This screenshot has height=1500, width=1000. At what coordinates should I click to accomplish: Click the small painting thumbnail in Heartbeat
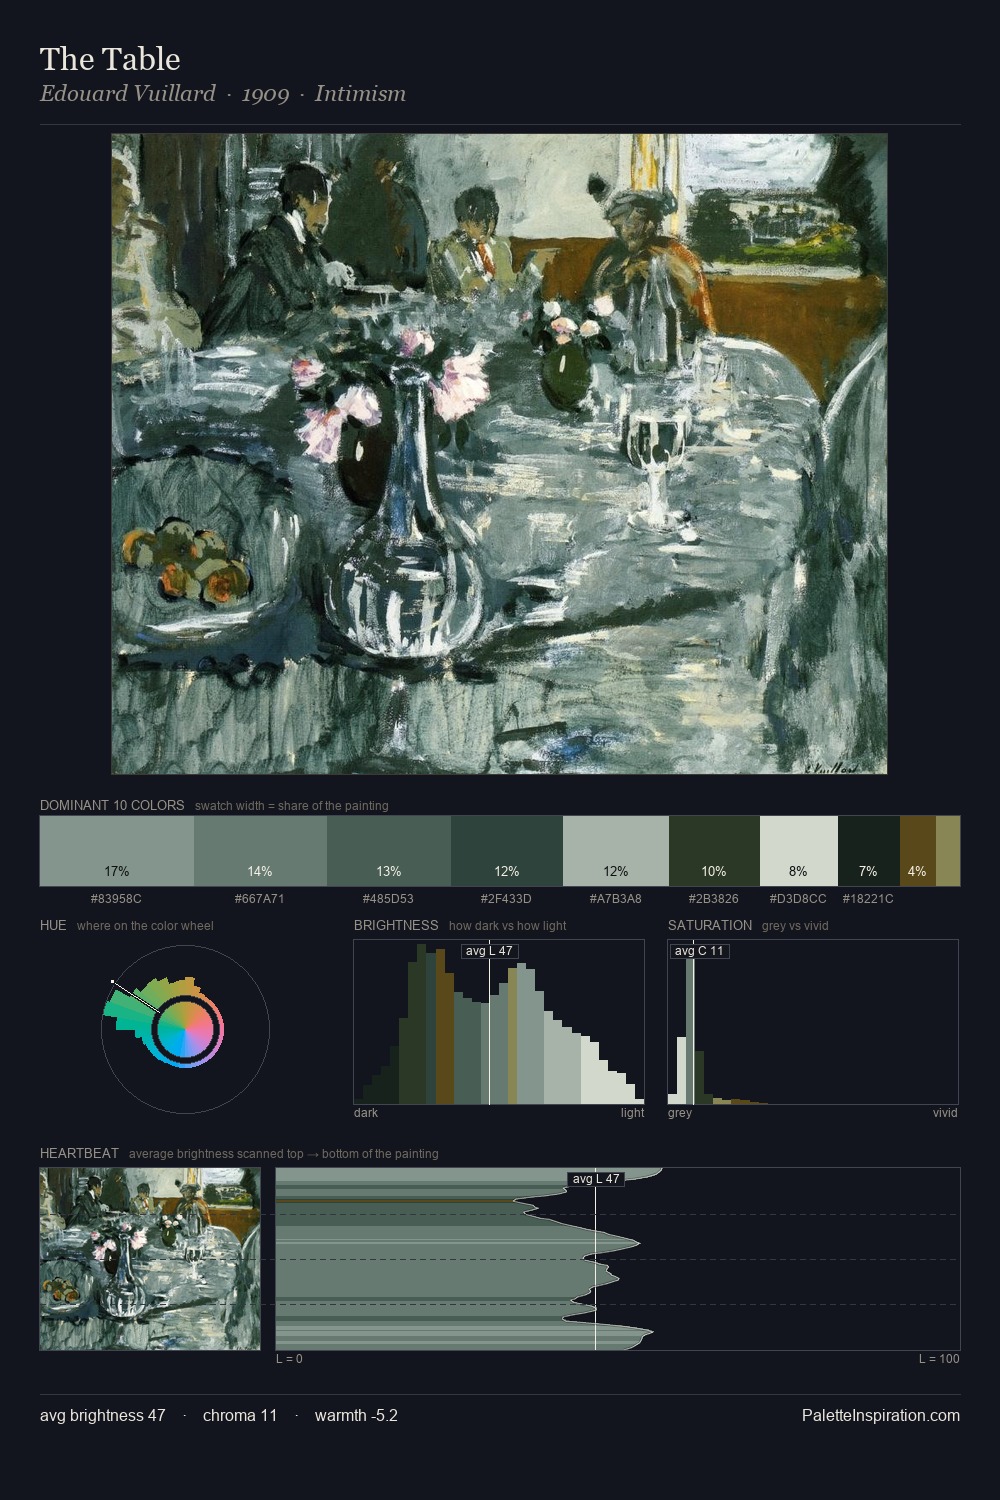point(150,1259)
